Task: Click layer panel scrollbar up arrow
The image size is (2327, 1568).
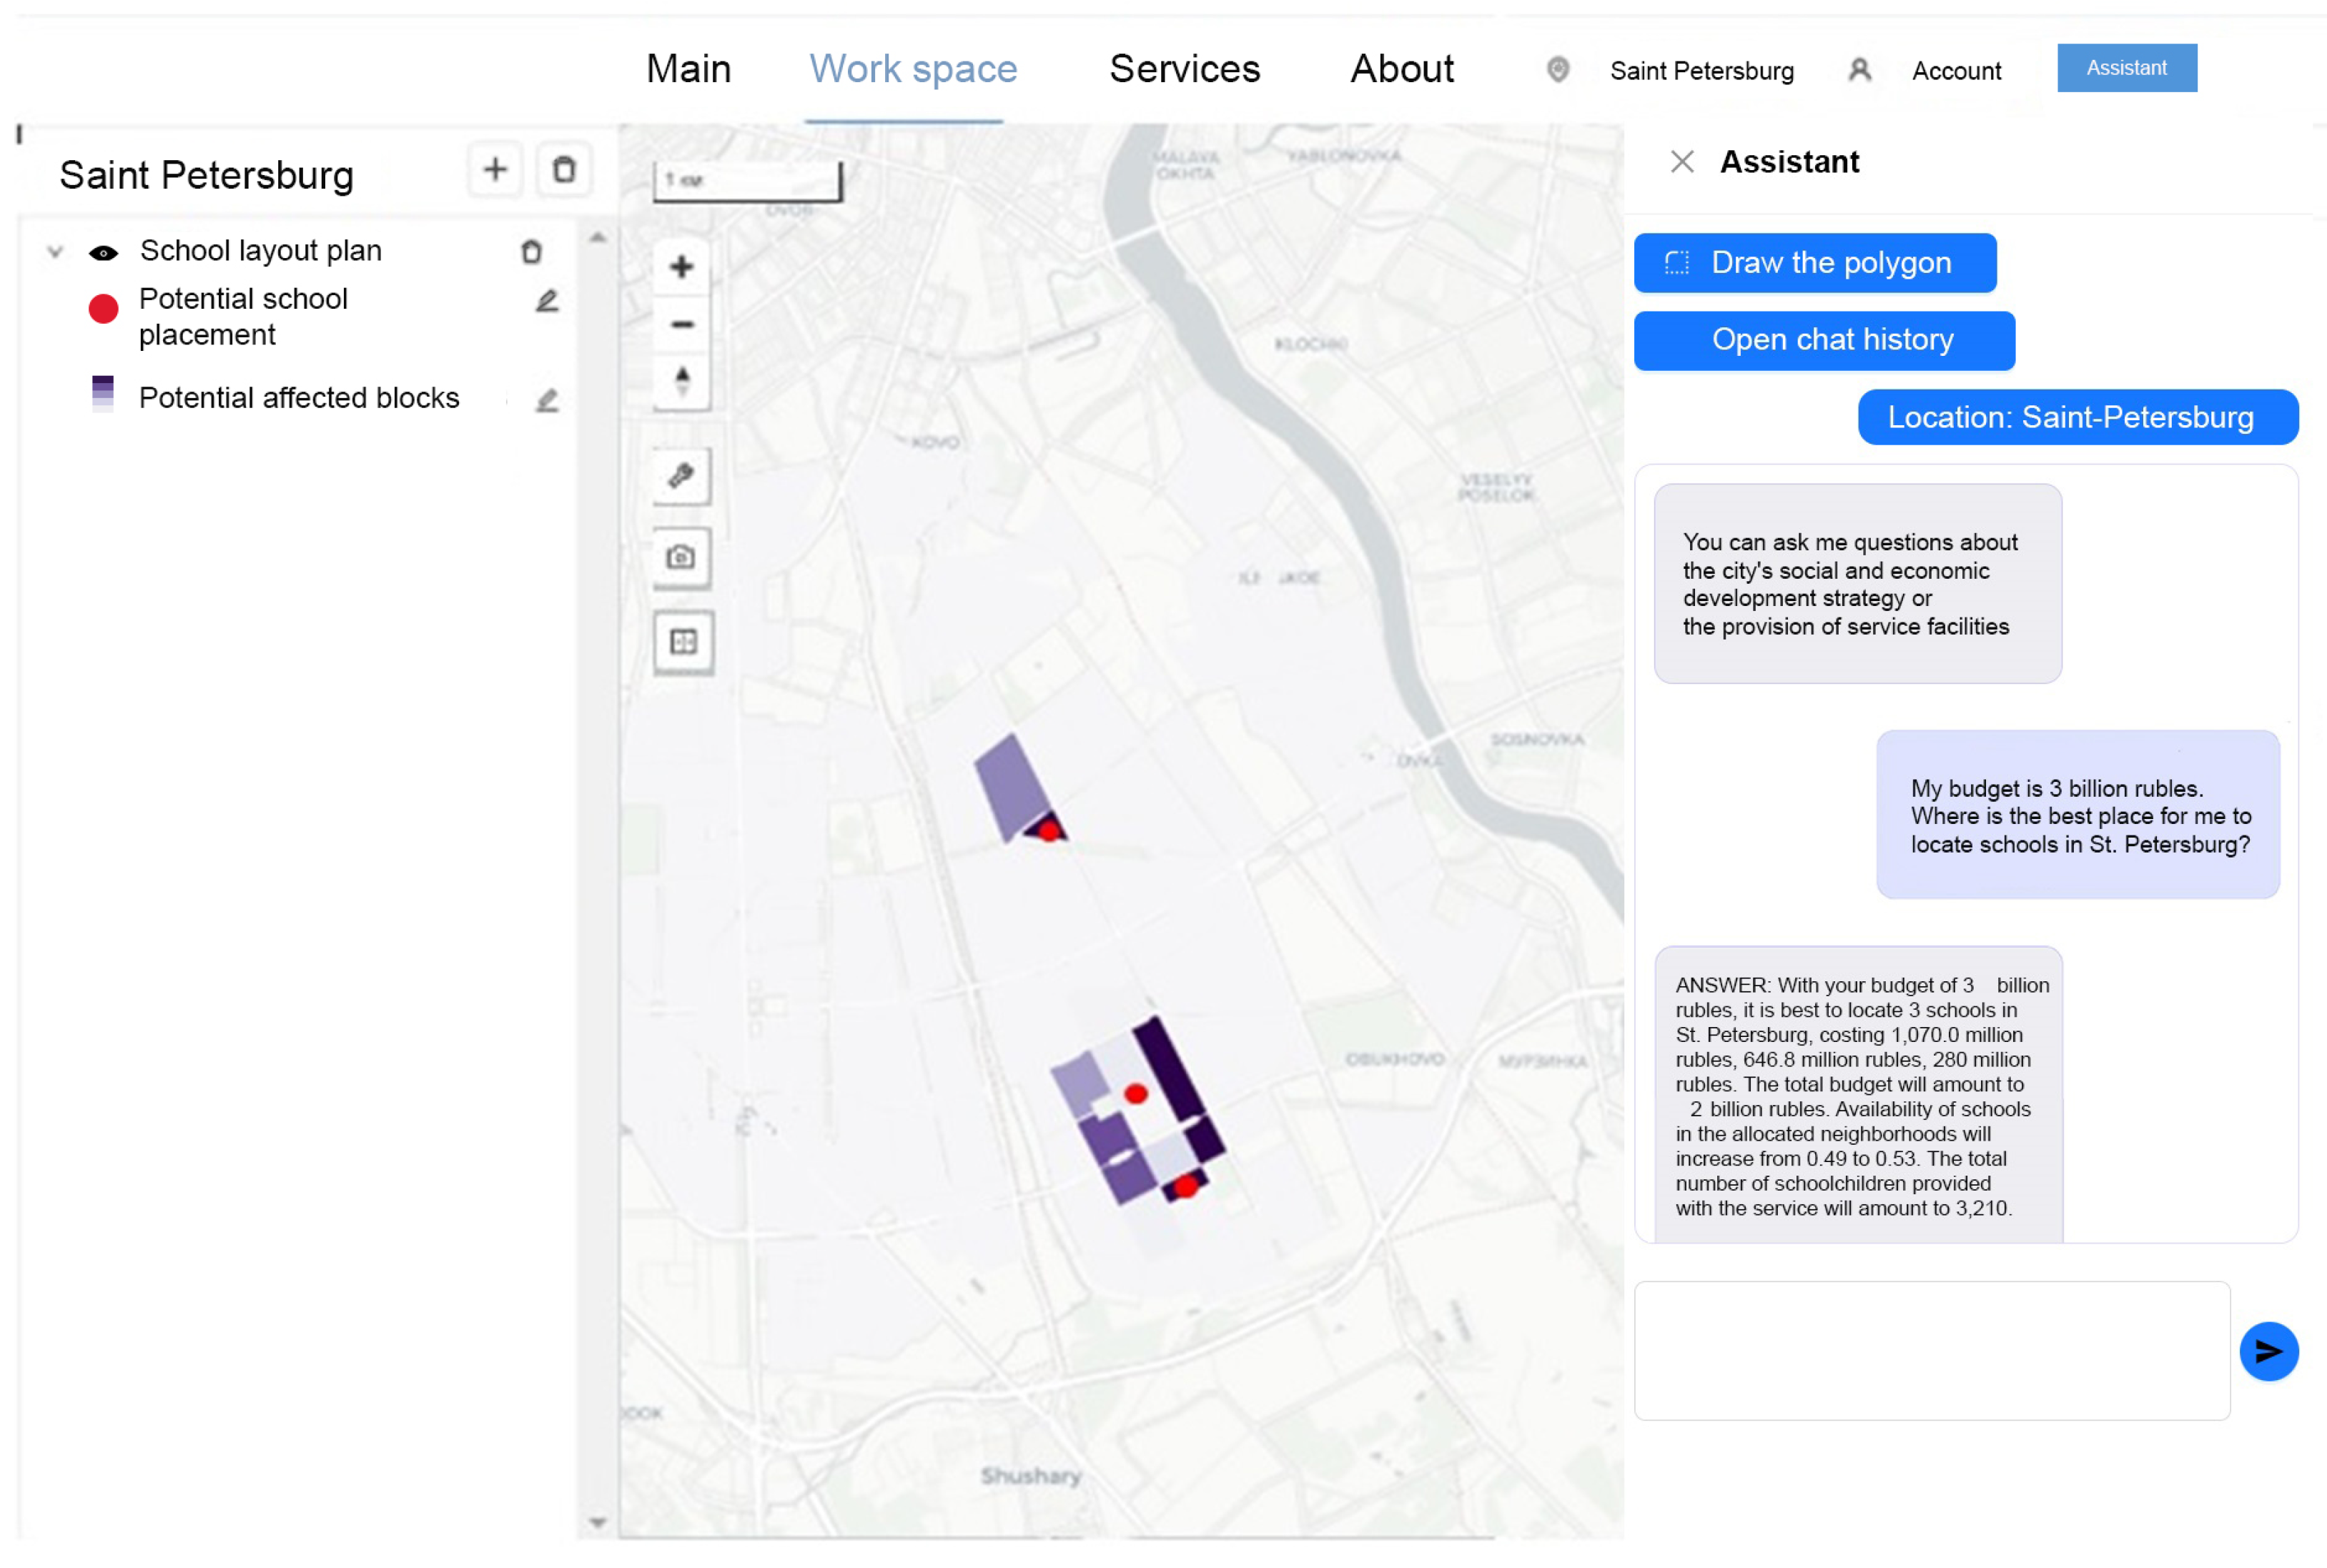Action: coord(597,238)
